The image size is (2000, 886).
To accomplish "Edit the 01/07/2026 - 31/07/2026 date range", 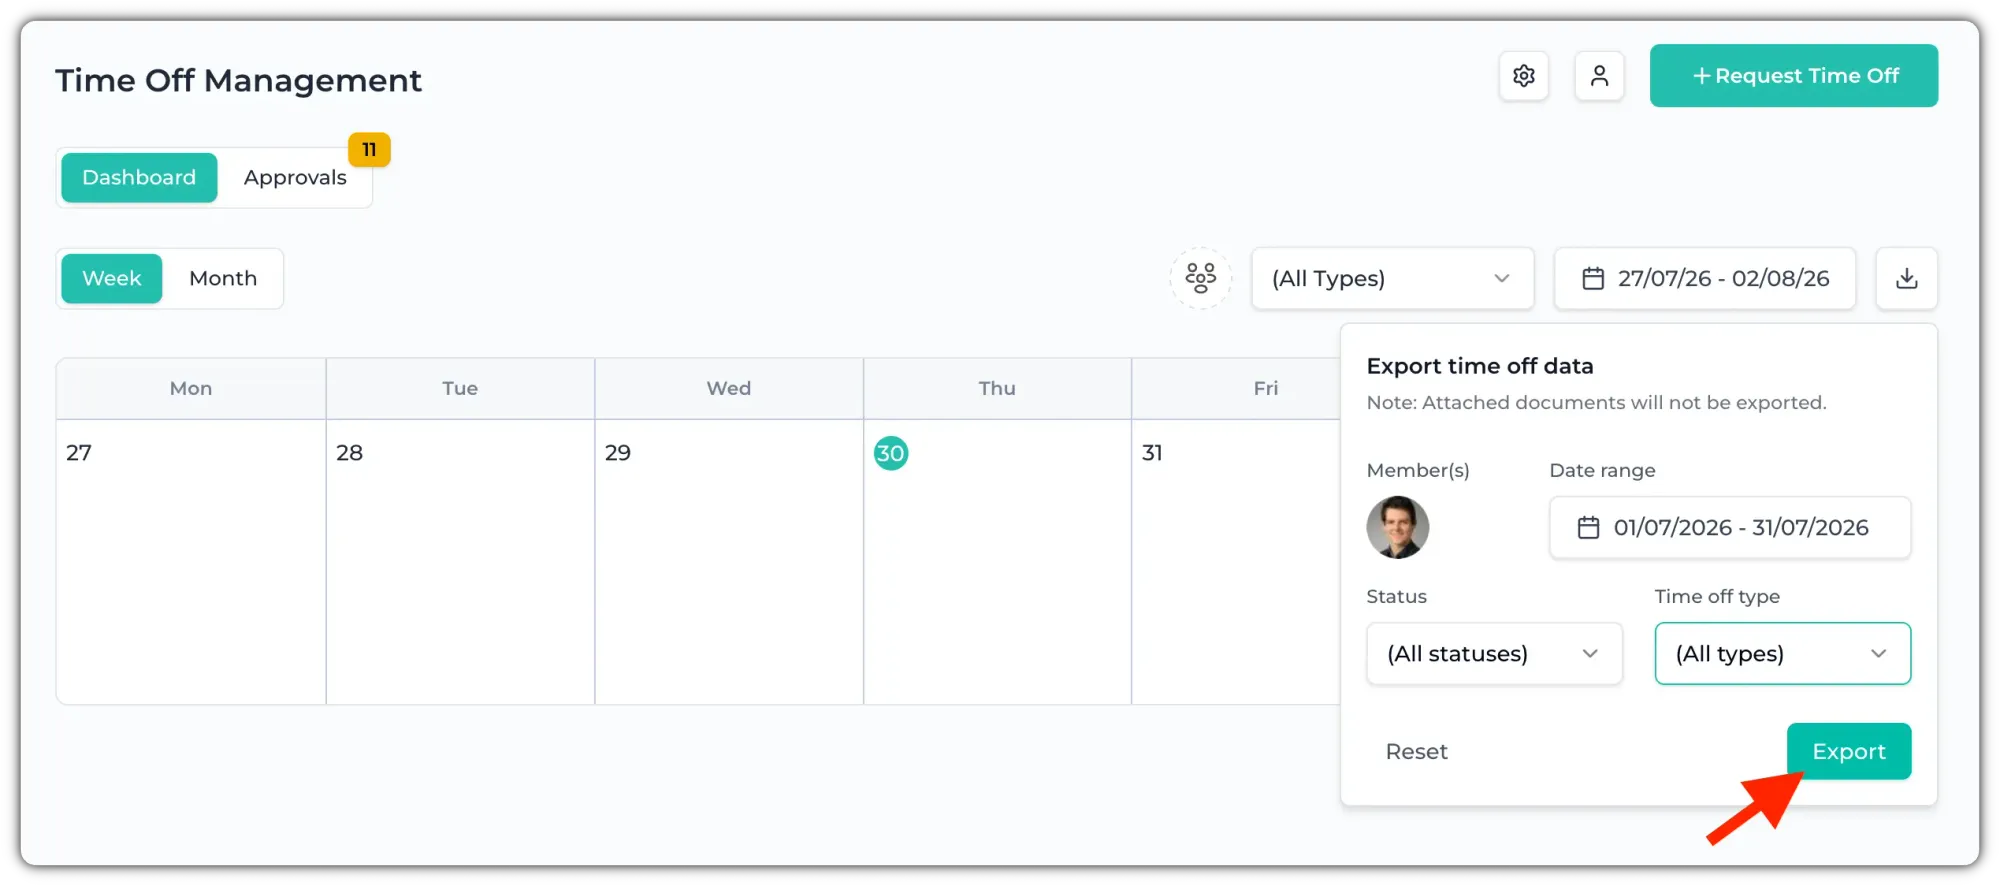I will pyautogui.click(x=1729, y=527).
